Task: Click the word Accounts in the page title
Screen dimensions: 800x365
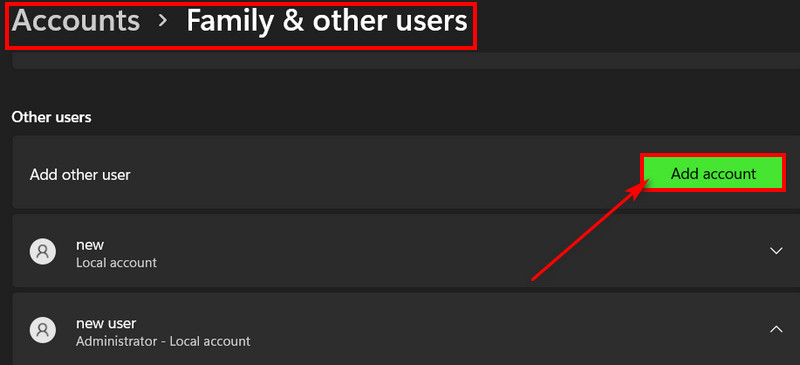Action: tap(76, 21)
